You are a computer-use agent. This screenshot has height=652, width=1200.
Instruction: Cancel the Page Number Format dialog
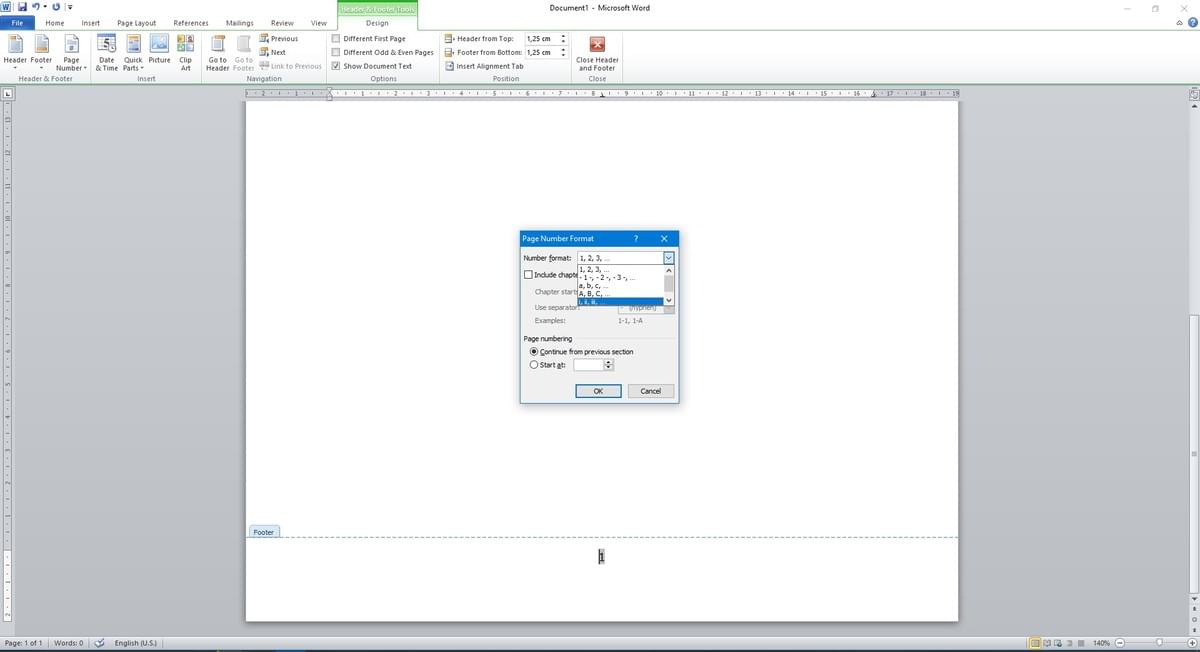[650, 390]
